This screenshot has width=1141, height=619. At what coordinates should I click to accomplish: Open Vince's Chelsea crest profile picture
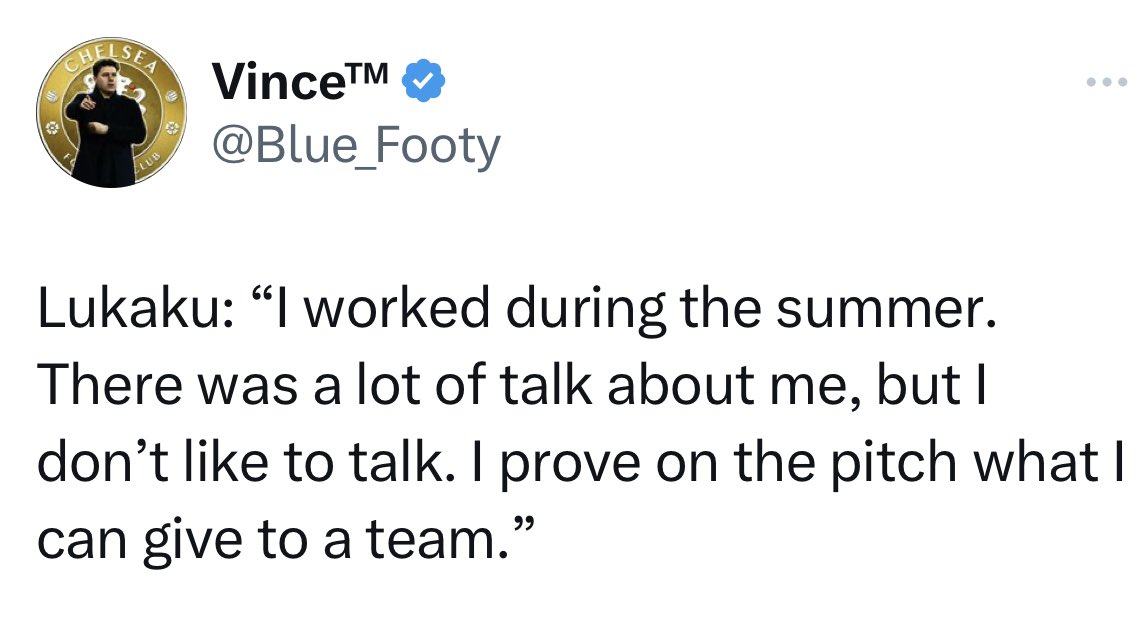tap(111, 113)
